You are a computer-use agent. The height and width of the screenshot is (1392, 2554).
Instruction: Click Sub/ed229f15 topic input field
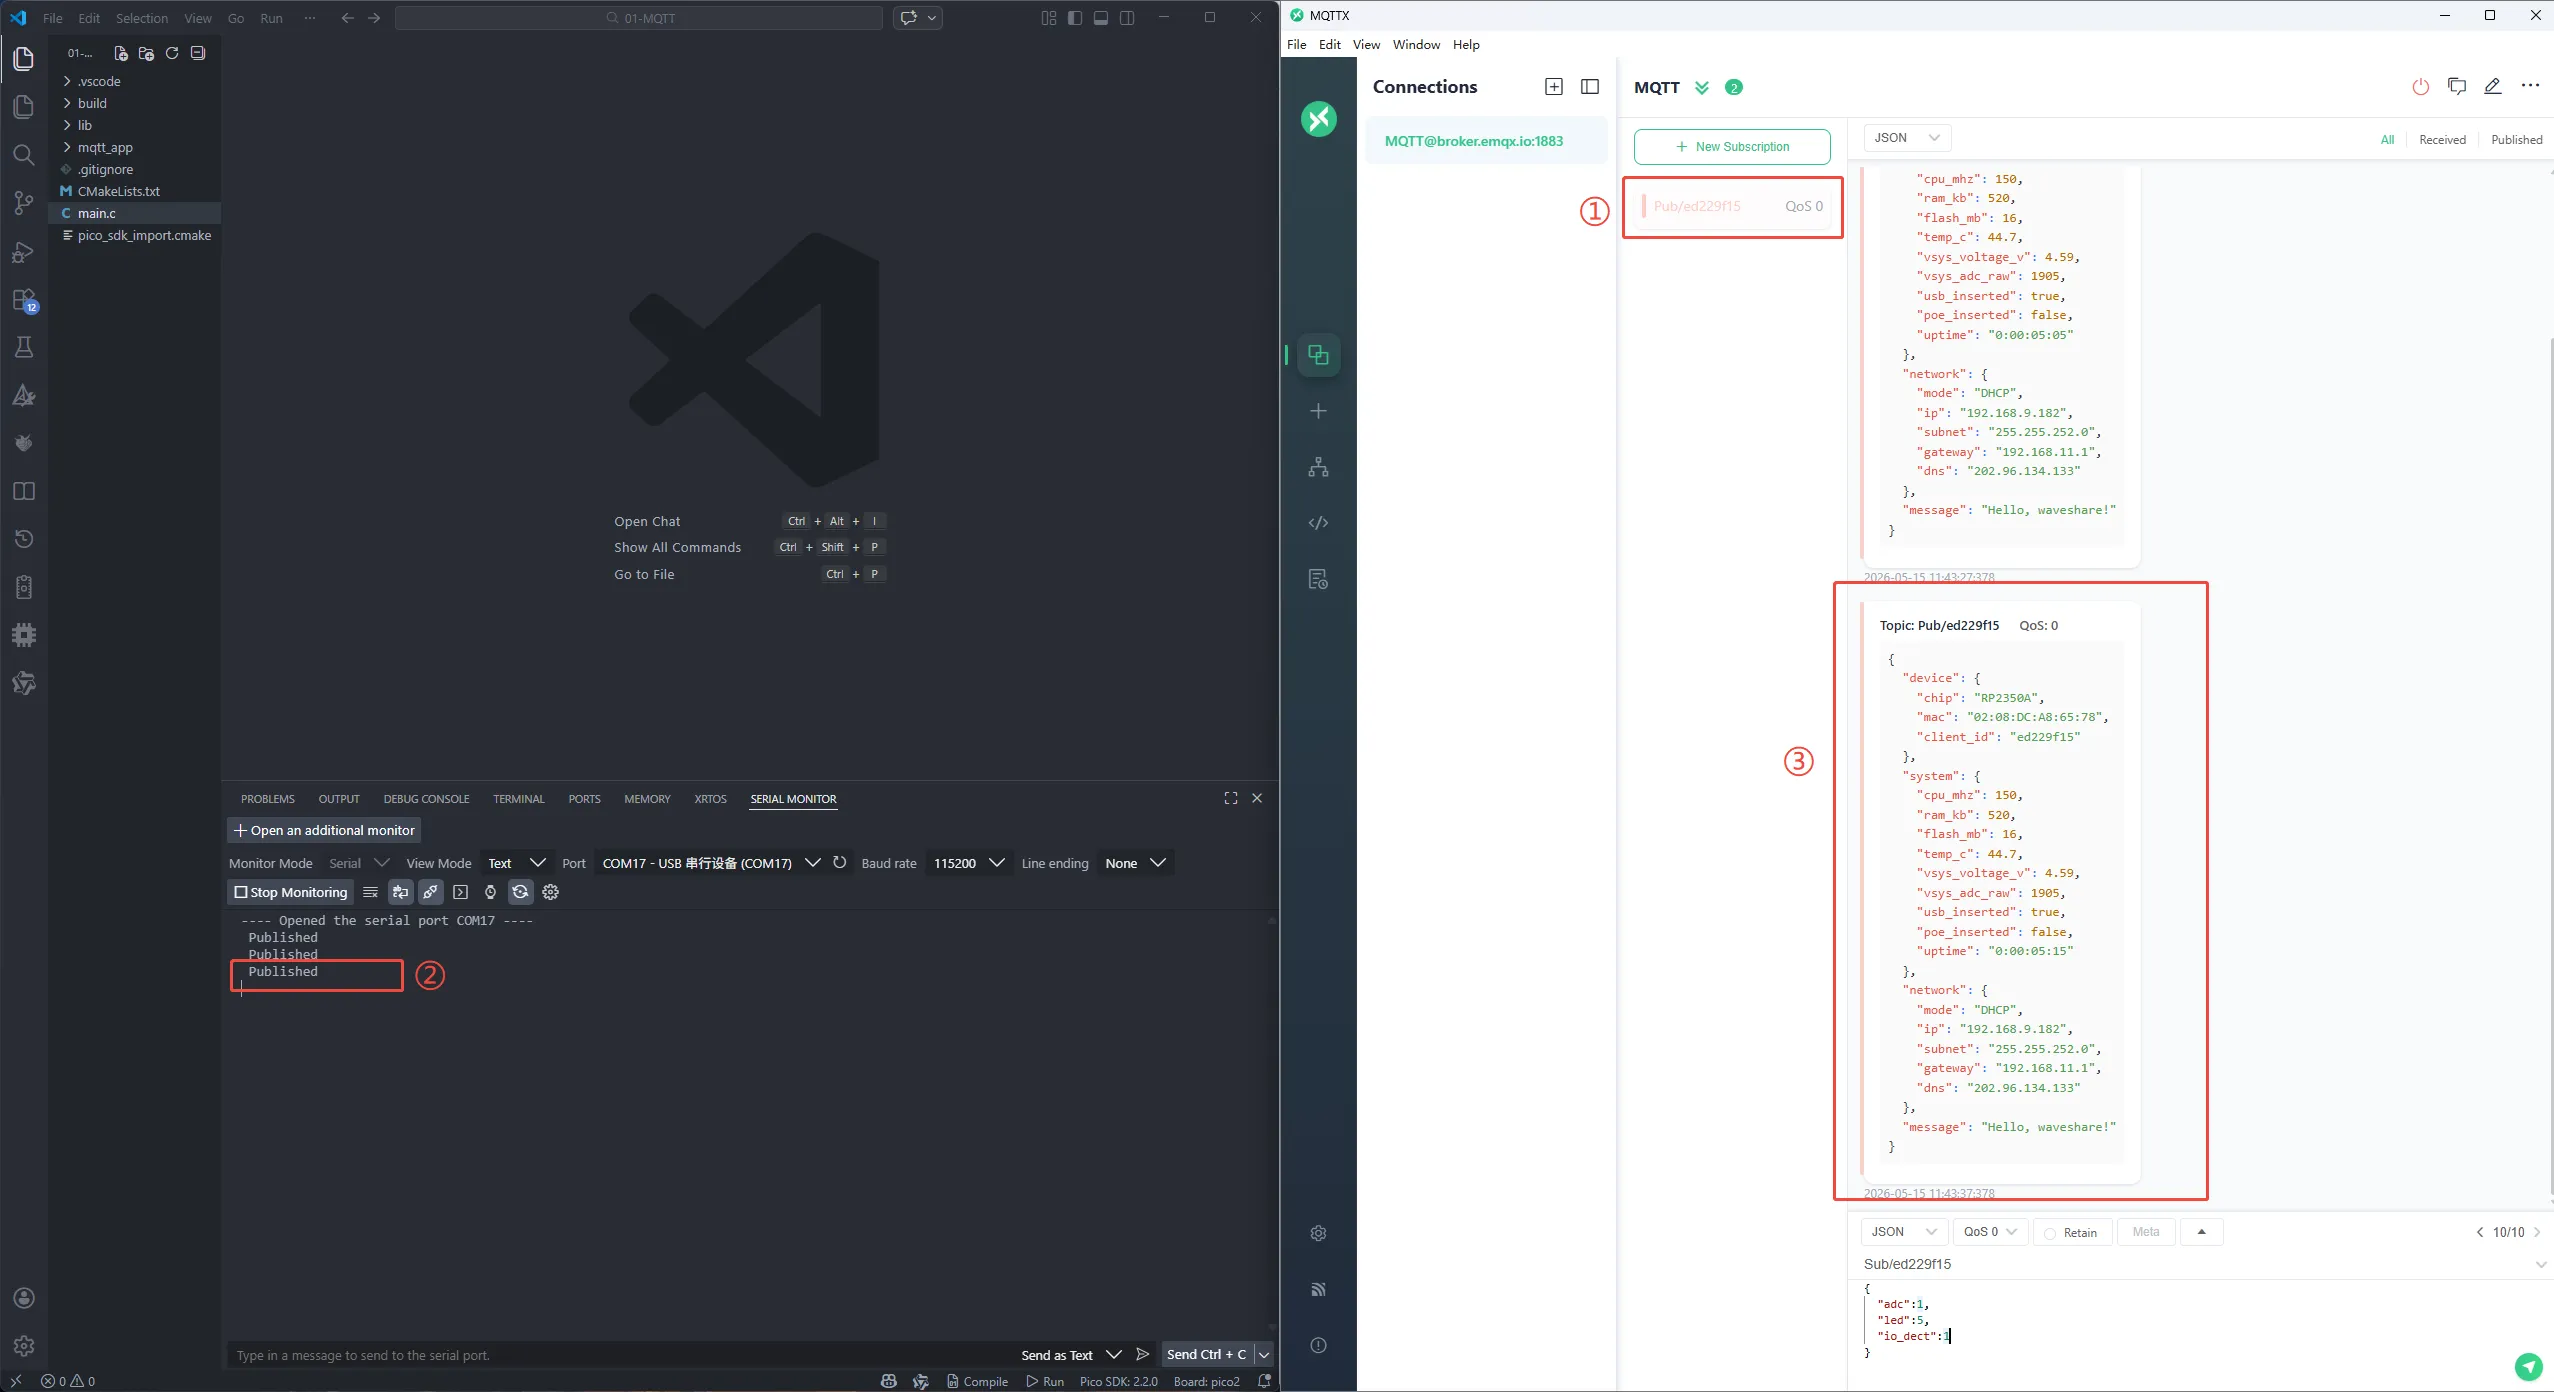click(2195, 1264)
